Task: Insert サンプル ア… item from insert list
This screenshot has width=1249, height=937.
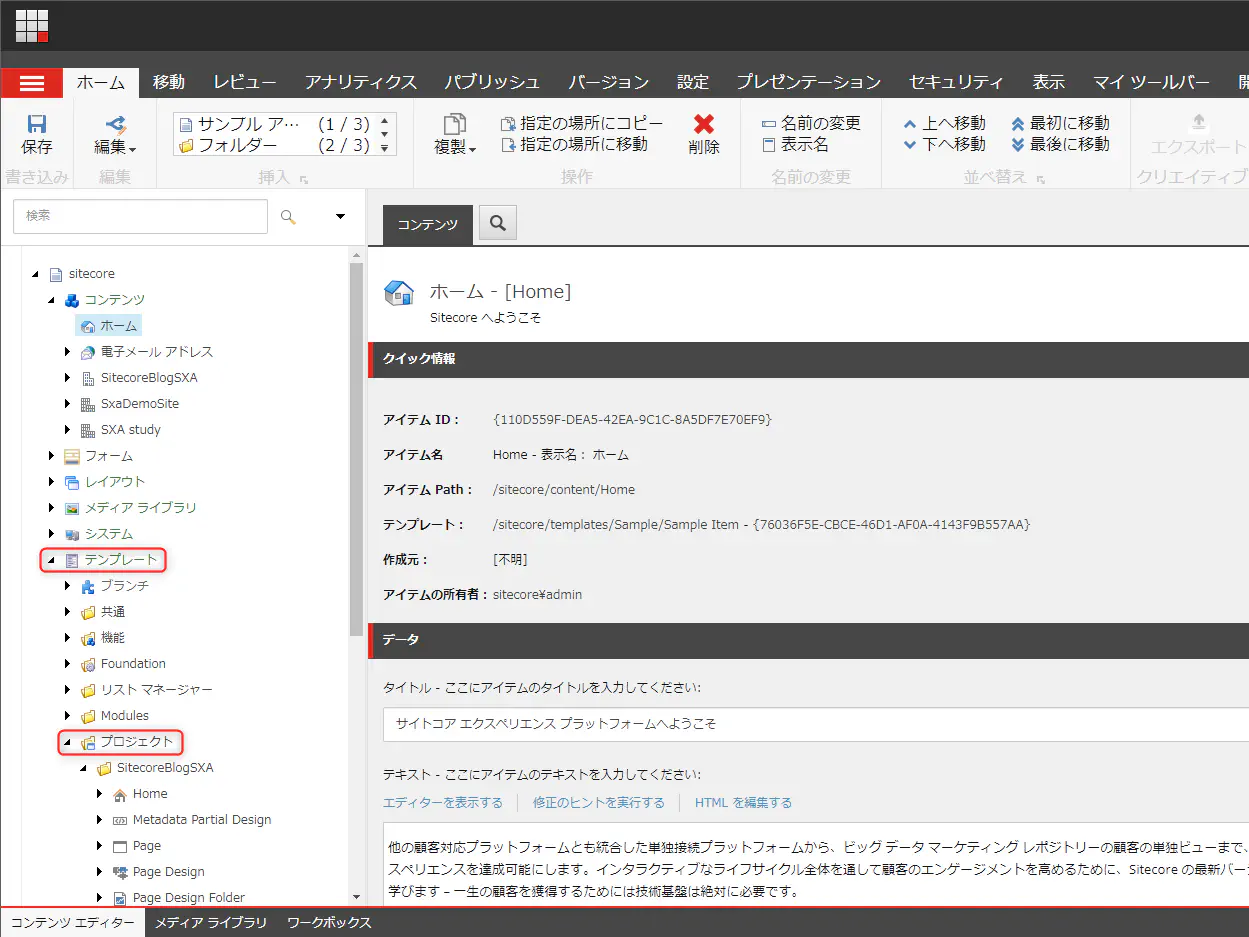Action: pyautogui.click(x=274, y=125)
